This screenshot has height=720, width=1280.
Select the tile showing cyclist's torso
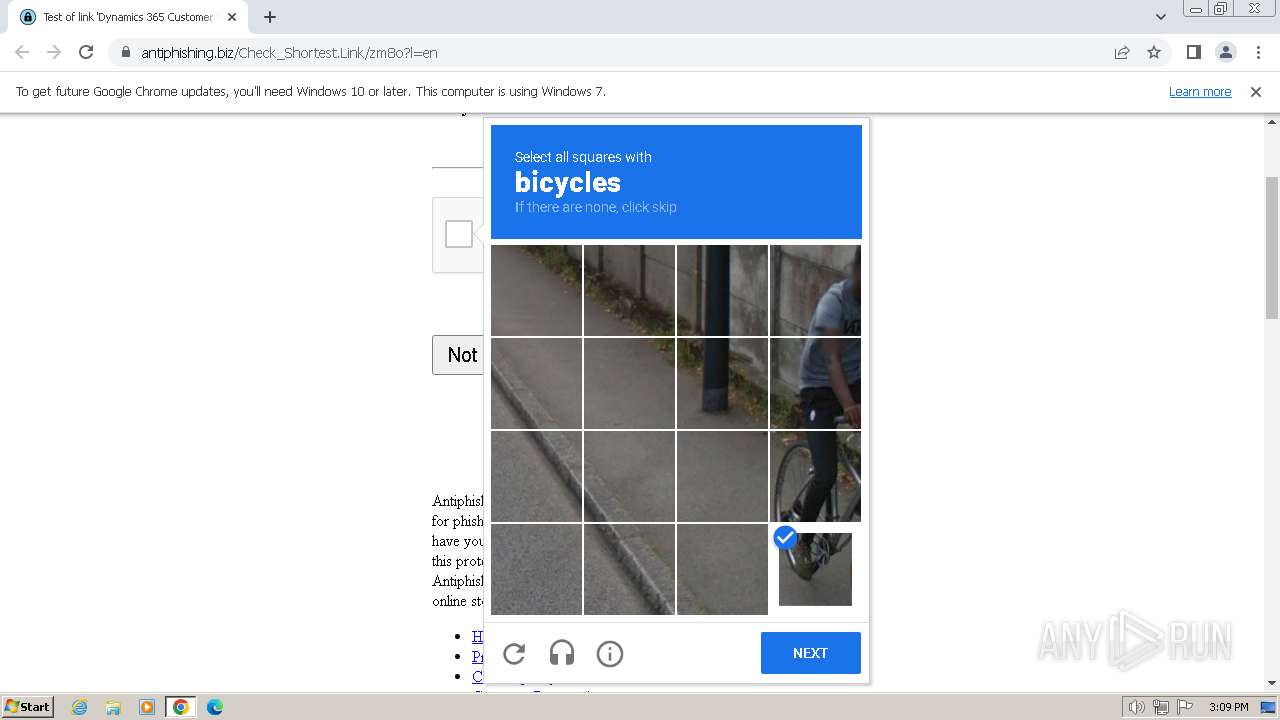click(x=815, y=290)
